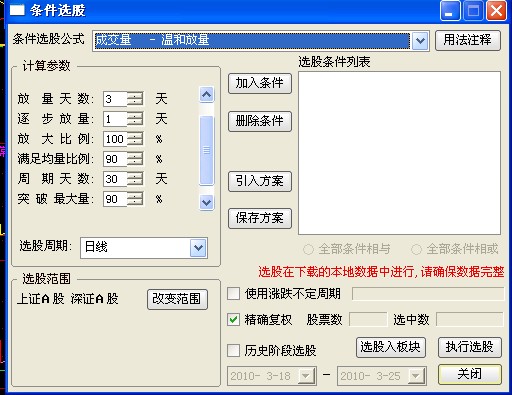Select the 全部条件相或 radio button

[x=416, y=249]
